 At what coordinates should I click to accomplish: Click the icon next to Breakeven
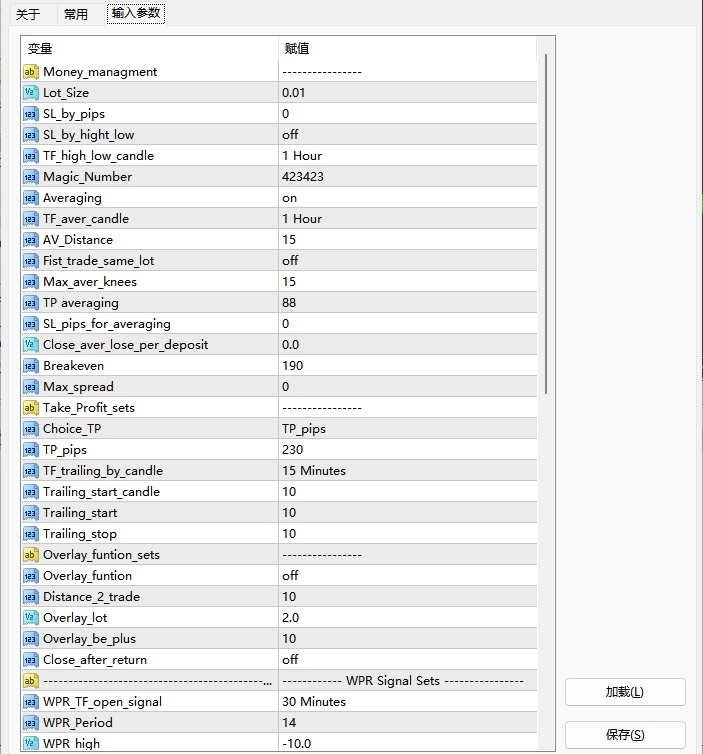click(x=30, y=366)
